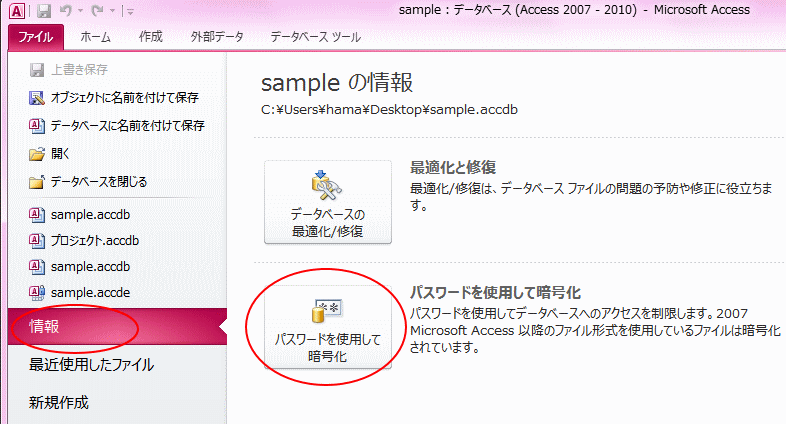Click the folder icon beside データベースを閉じる
Screen dimensions: 786x424
37,181
